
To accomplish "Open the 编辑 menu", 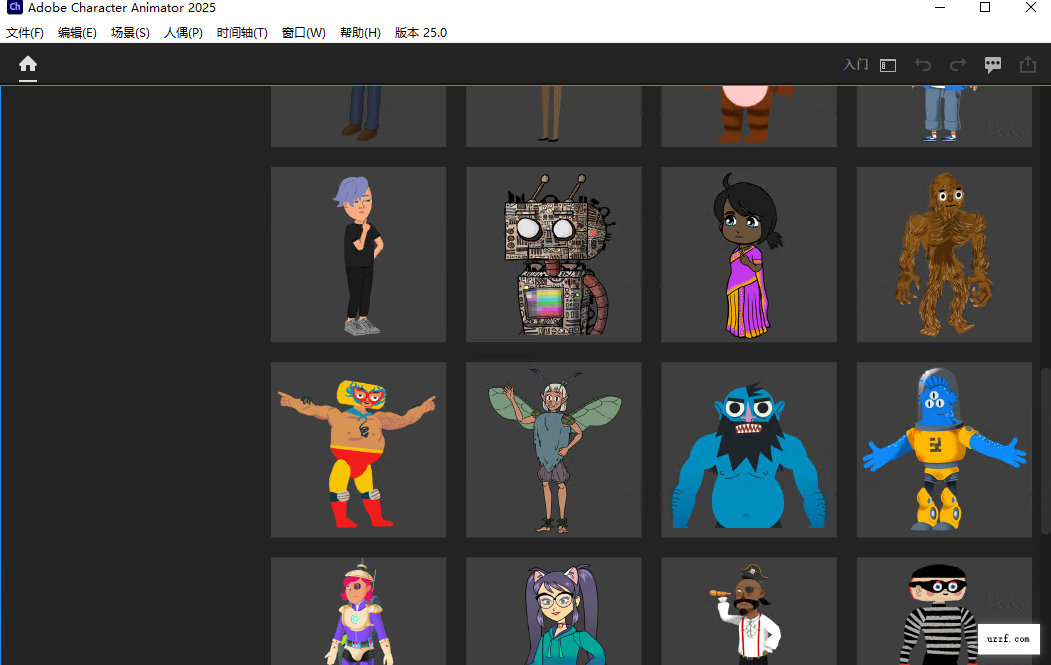I will pyautogui.click(x=77, y=32).
